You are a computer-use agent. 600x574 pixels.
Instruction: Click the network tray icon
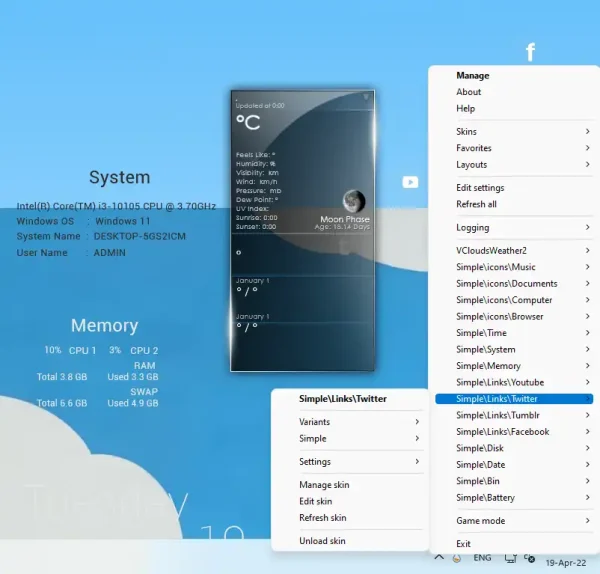tap(510, 559)
